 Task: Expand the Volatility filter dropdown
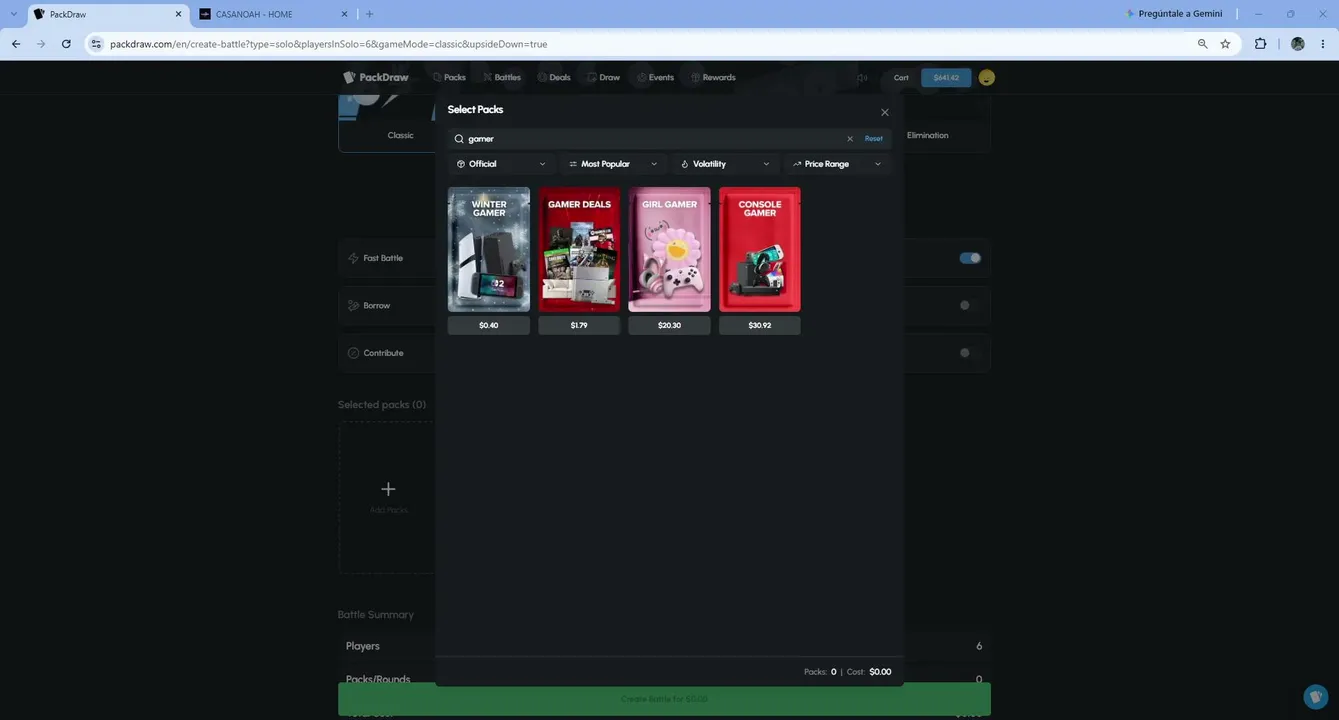pos(726,164)
